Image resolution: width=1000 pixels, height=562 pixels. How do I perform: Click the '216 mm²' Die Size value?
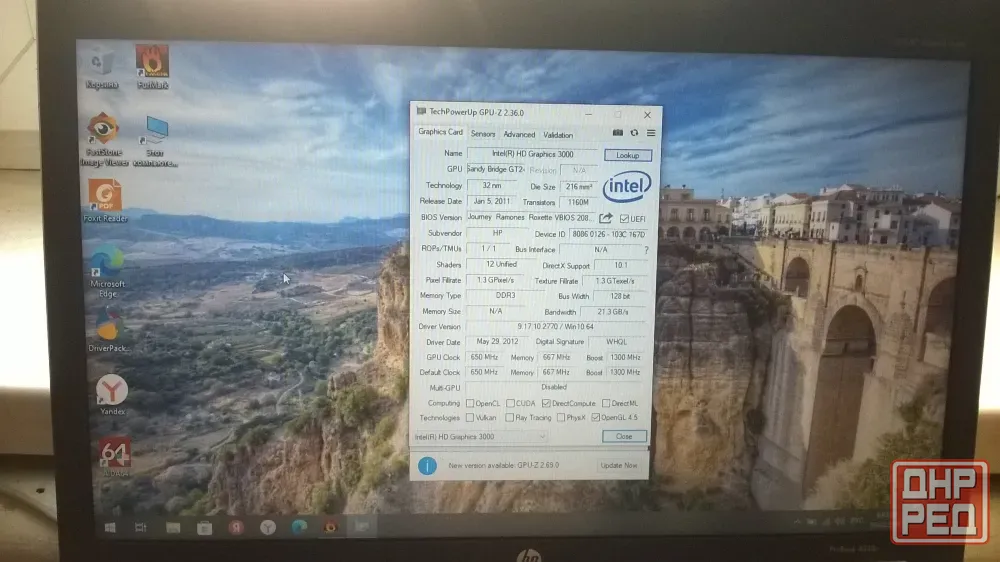pos(578,186)
